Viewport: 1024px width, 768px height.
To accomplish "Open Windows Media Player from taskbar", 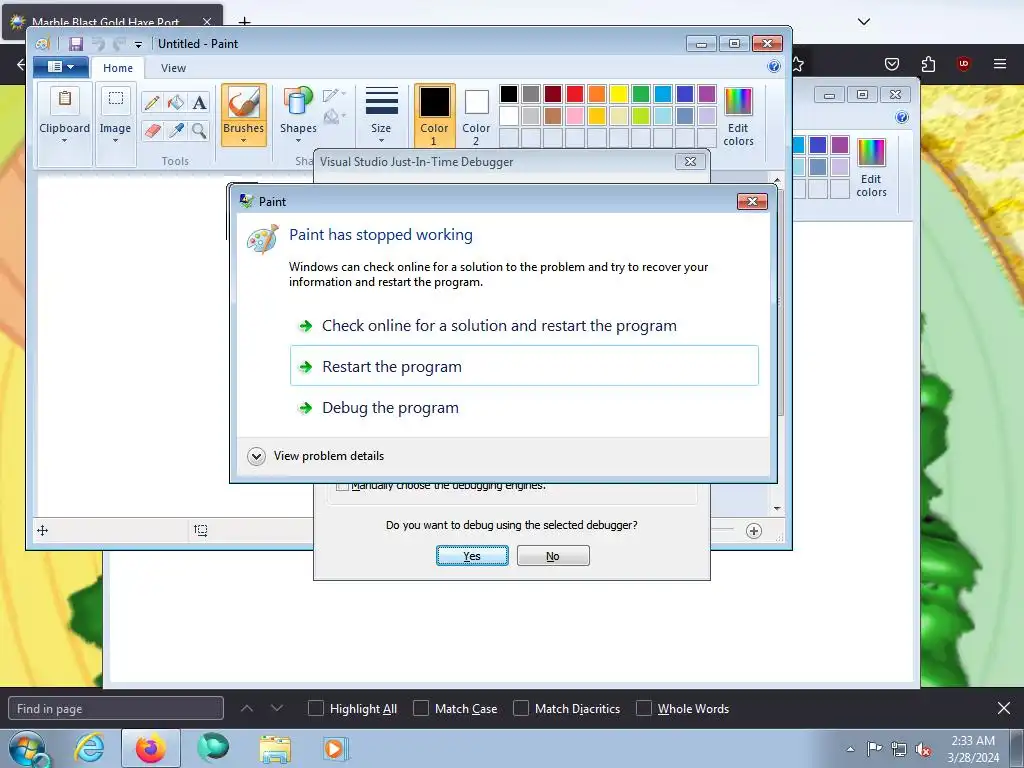I will click(336, 748).
